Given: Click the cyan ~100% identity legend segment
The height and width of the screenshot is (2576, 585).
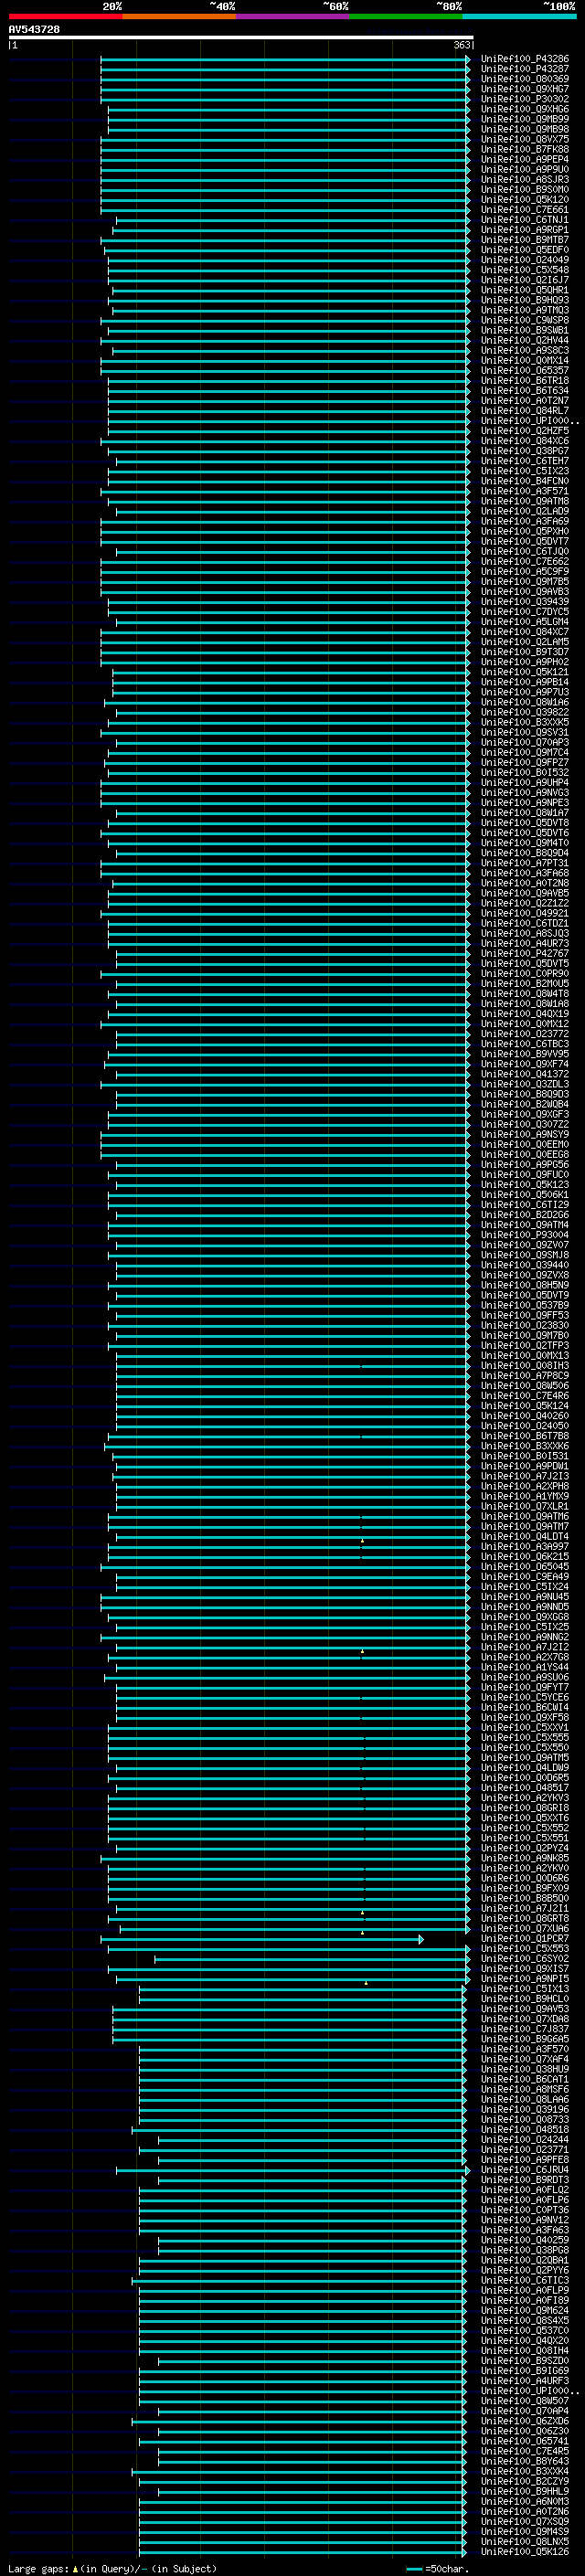Looking at the screenshot, I should coord(520,16).
